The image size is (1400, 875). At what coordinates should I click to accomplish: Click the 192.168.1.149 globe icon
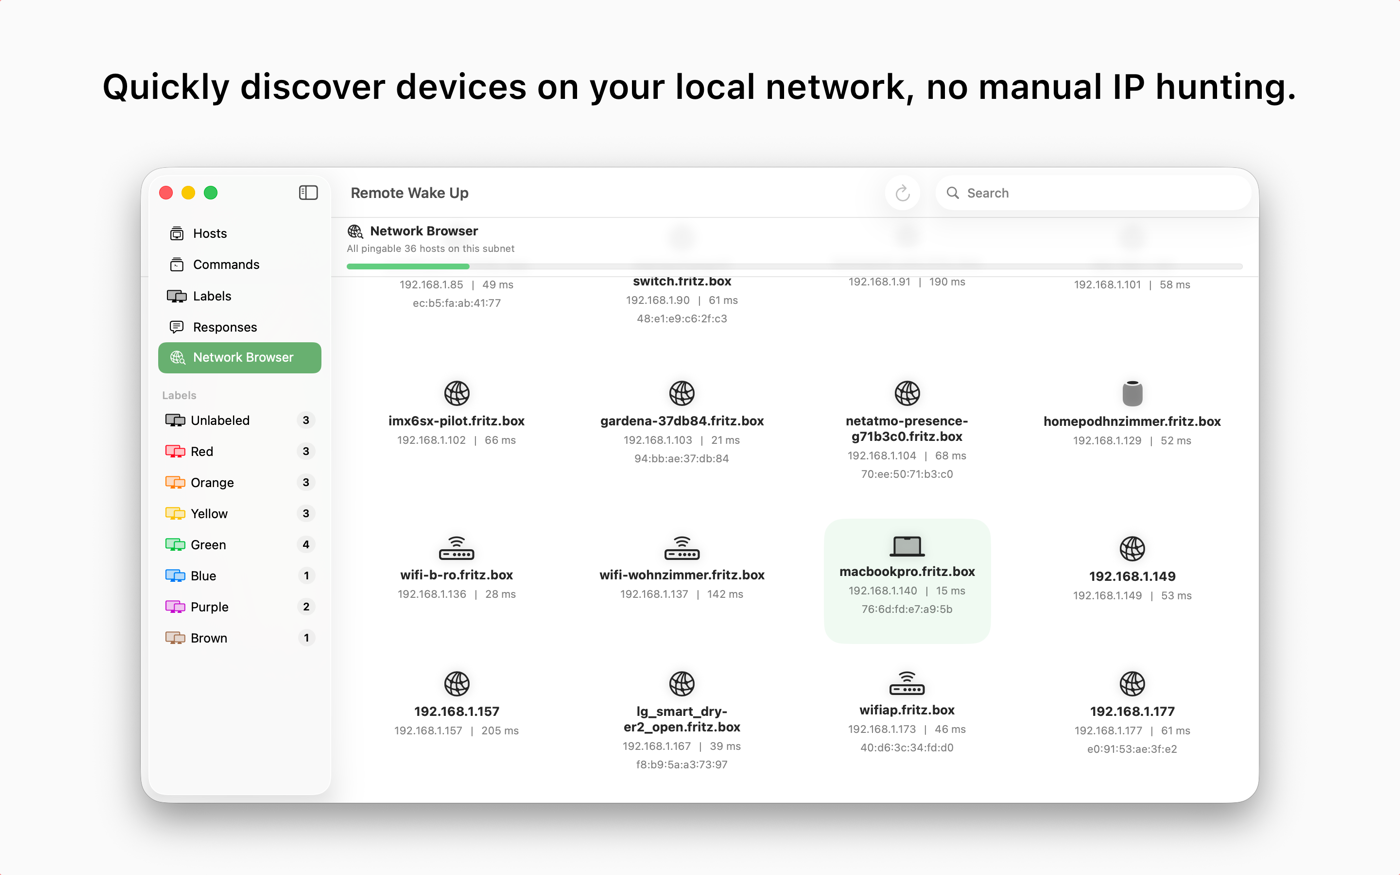point(1132,548)
